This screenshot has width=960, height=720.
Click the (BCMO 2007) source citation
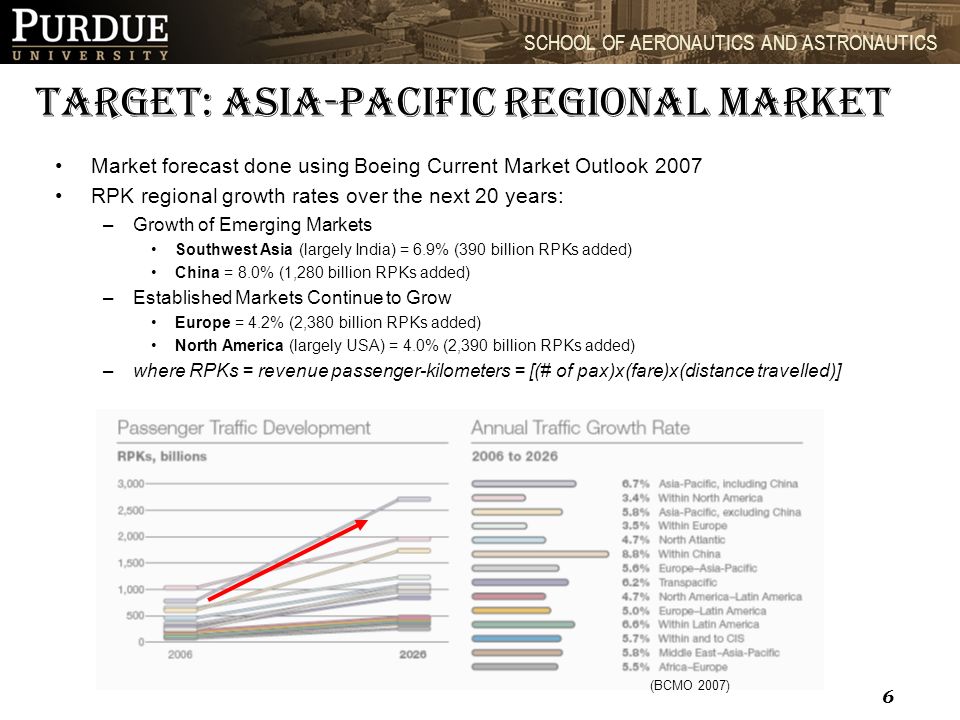690,685
